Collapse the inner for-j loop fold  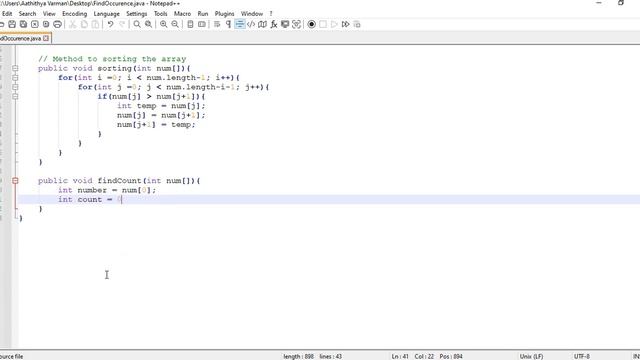pos(15,87)
